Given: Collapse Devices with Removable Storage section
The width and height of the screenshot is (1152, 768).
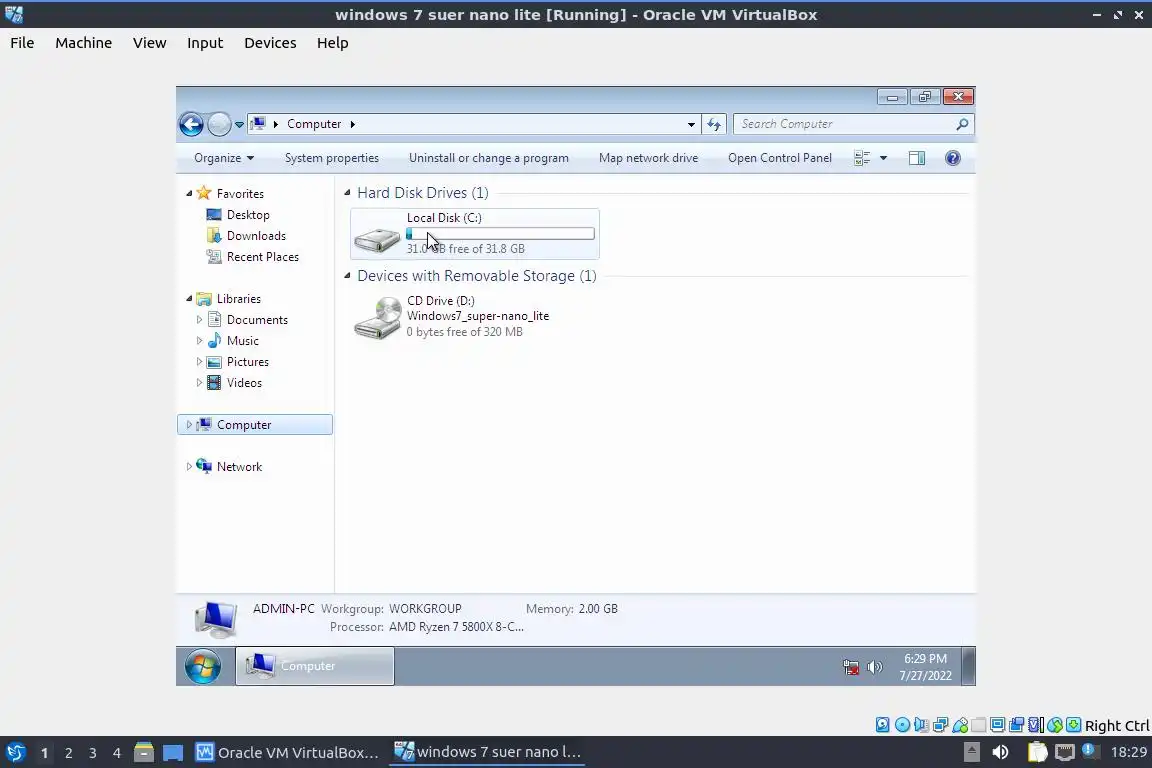Looking at the screenshot, I should [x=348, y=276].
